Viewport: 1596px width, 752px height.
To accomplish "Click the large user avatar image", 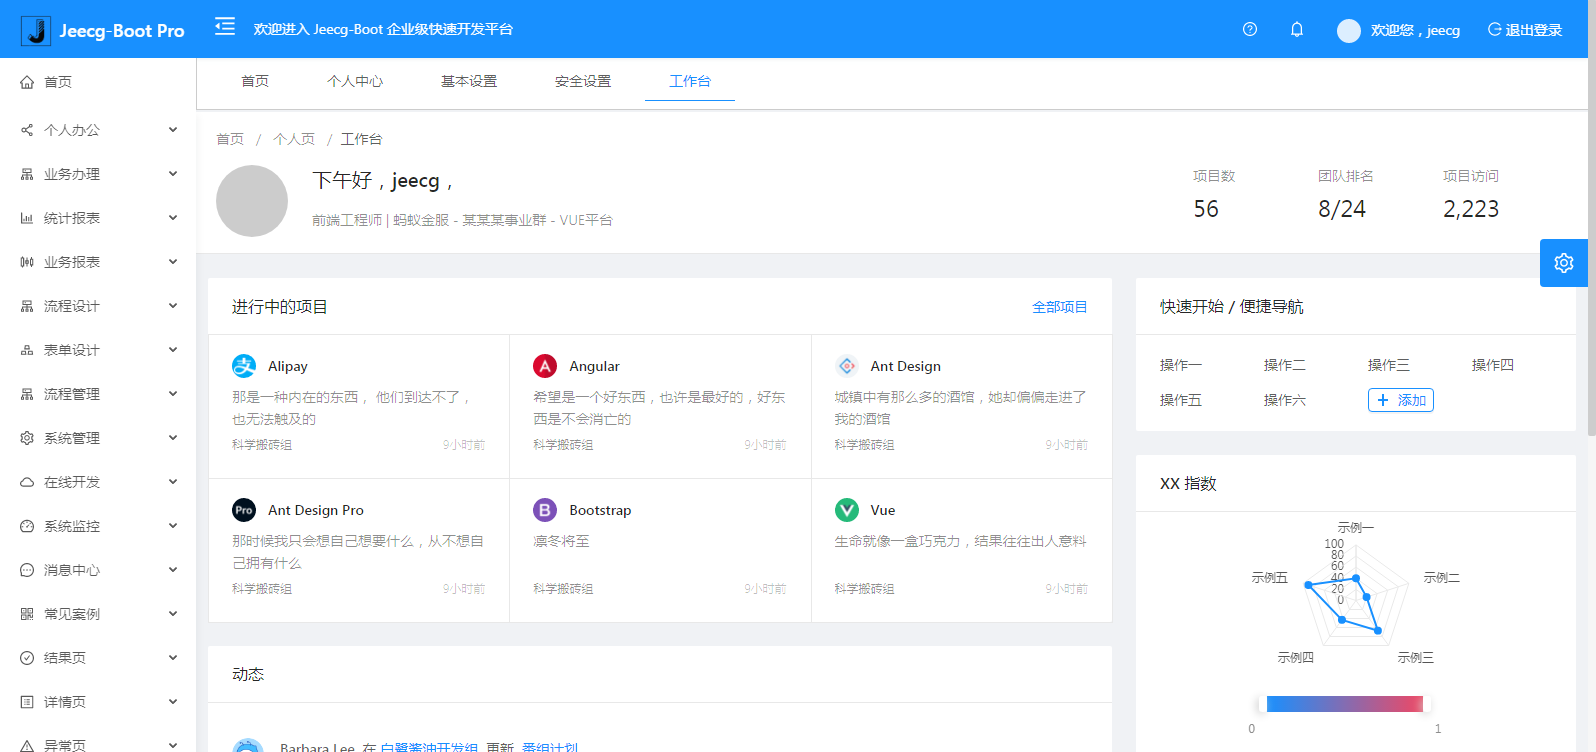I will [252, 201].
